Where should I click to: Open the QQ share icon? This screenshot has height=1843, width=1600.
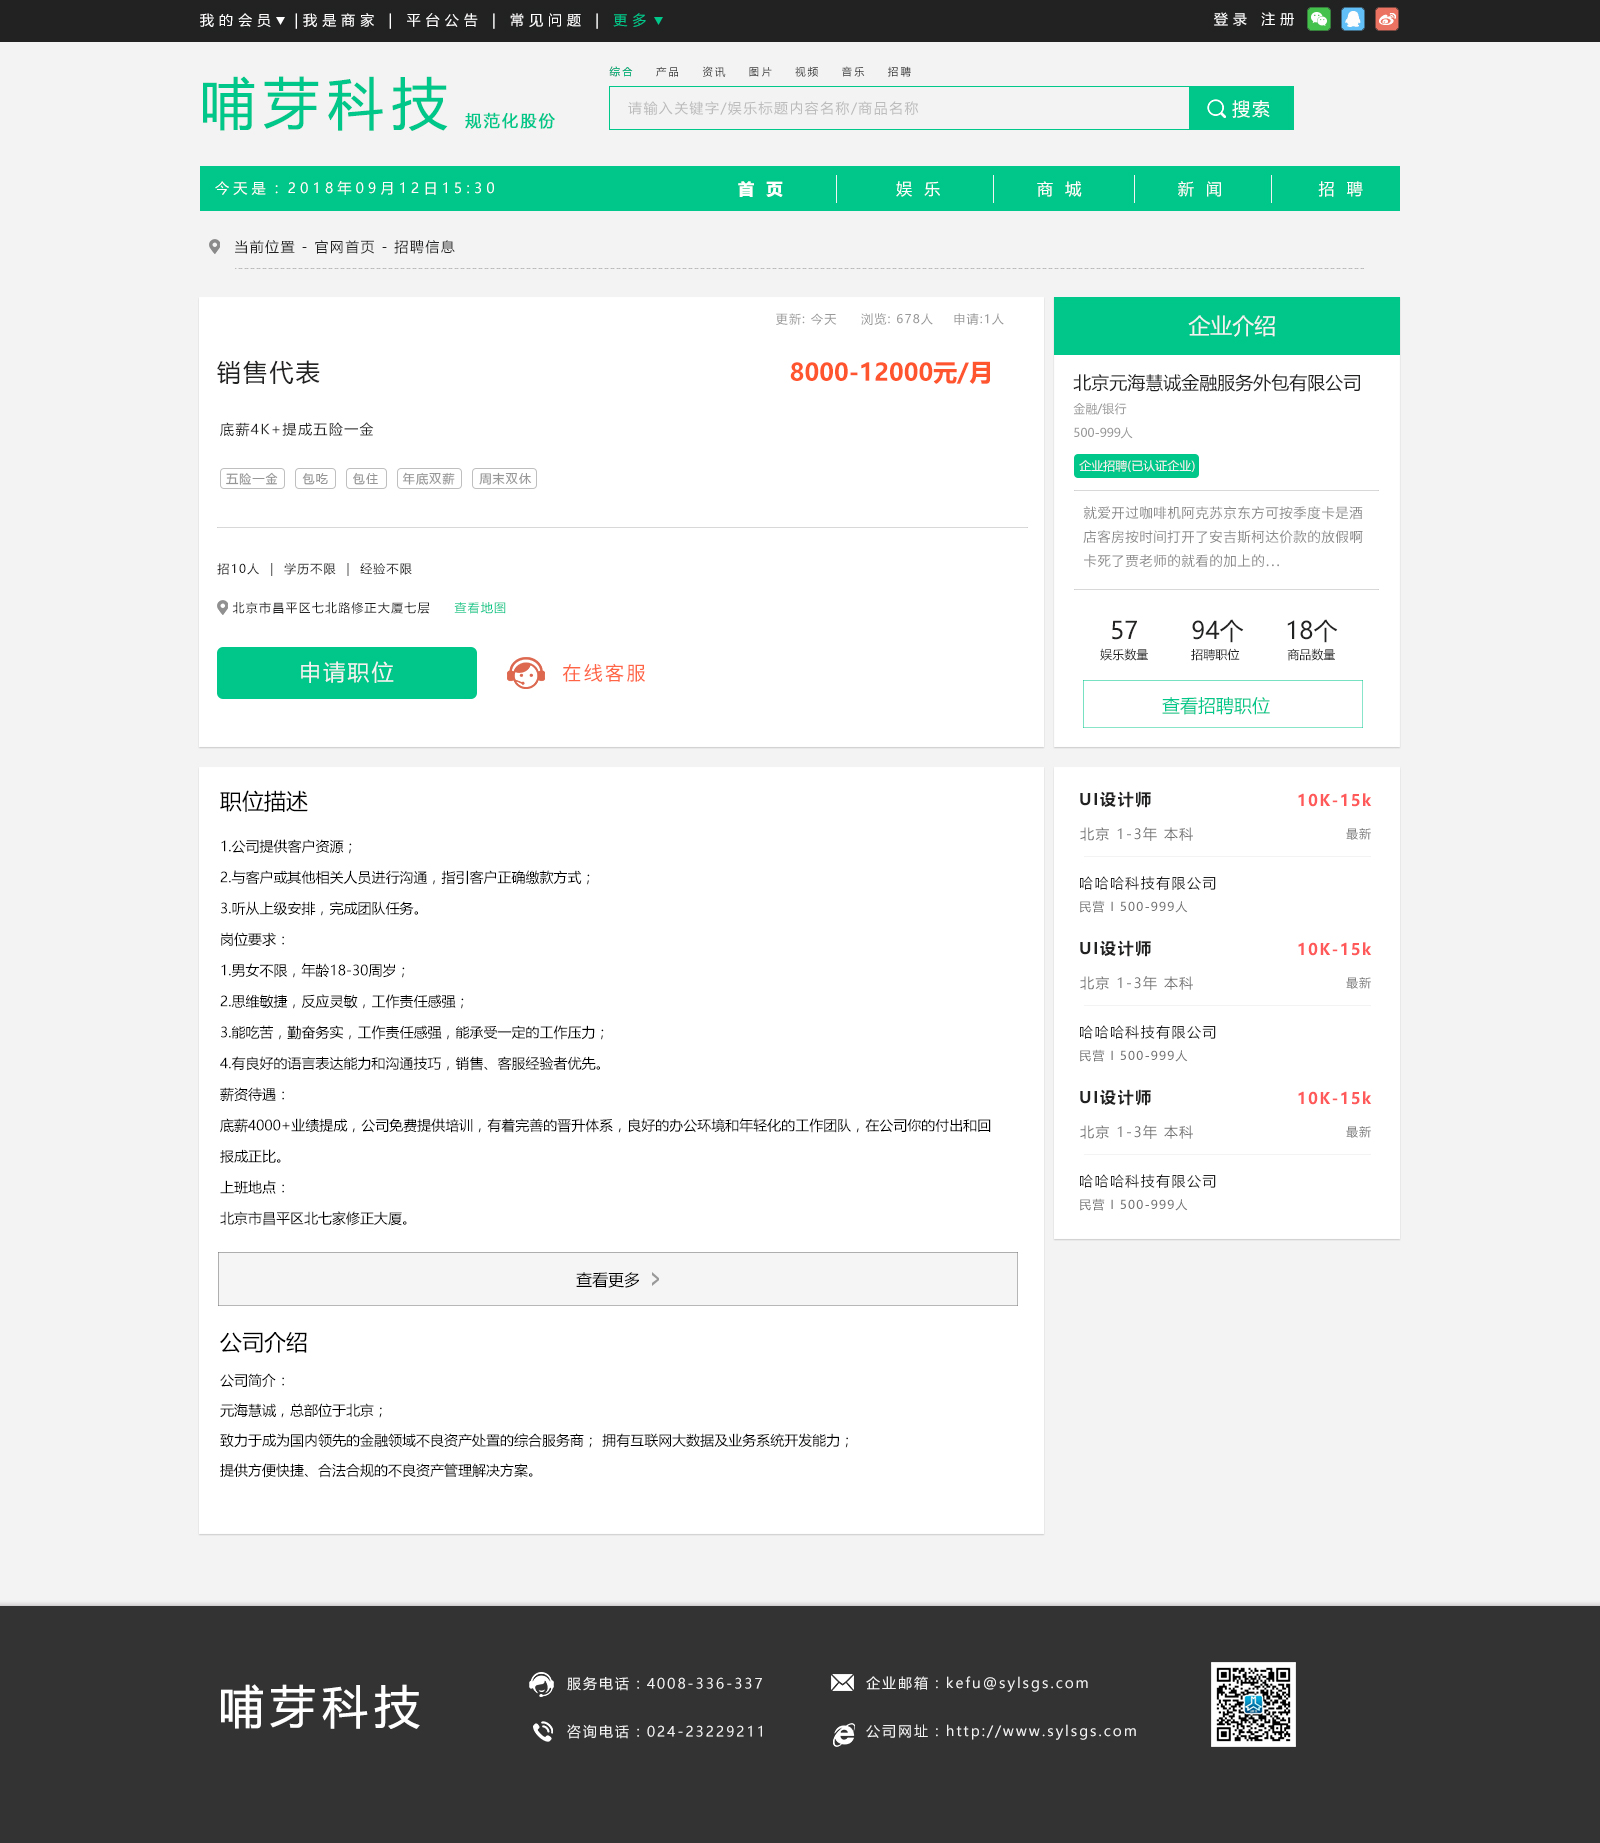coord(1353,19)
